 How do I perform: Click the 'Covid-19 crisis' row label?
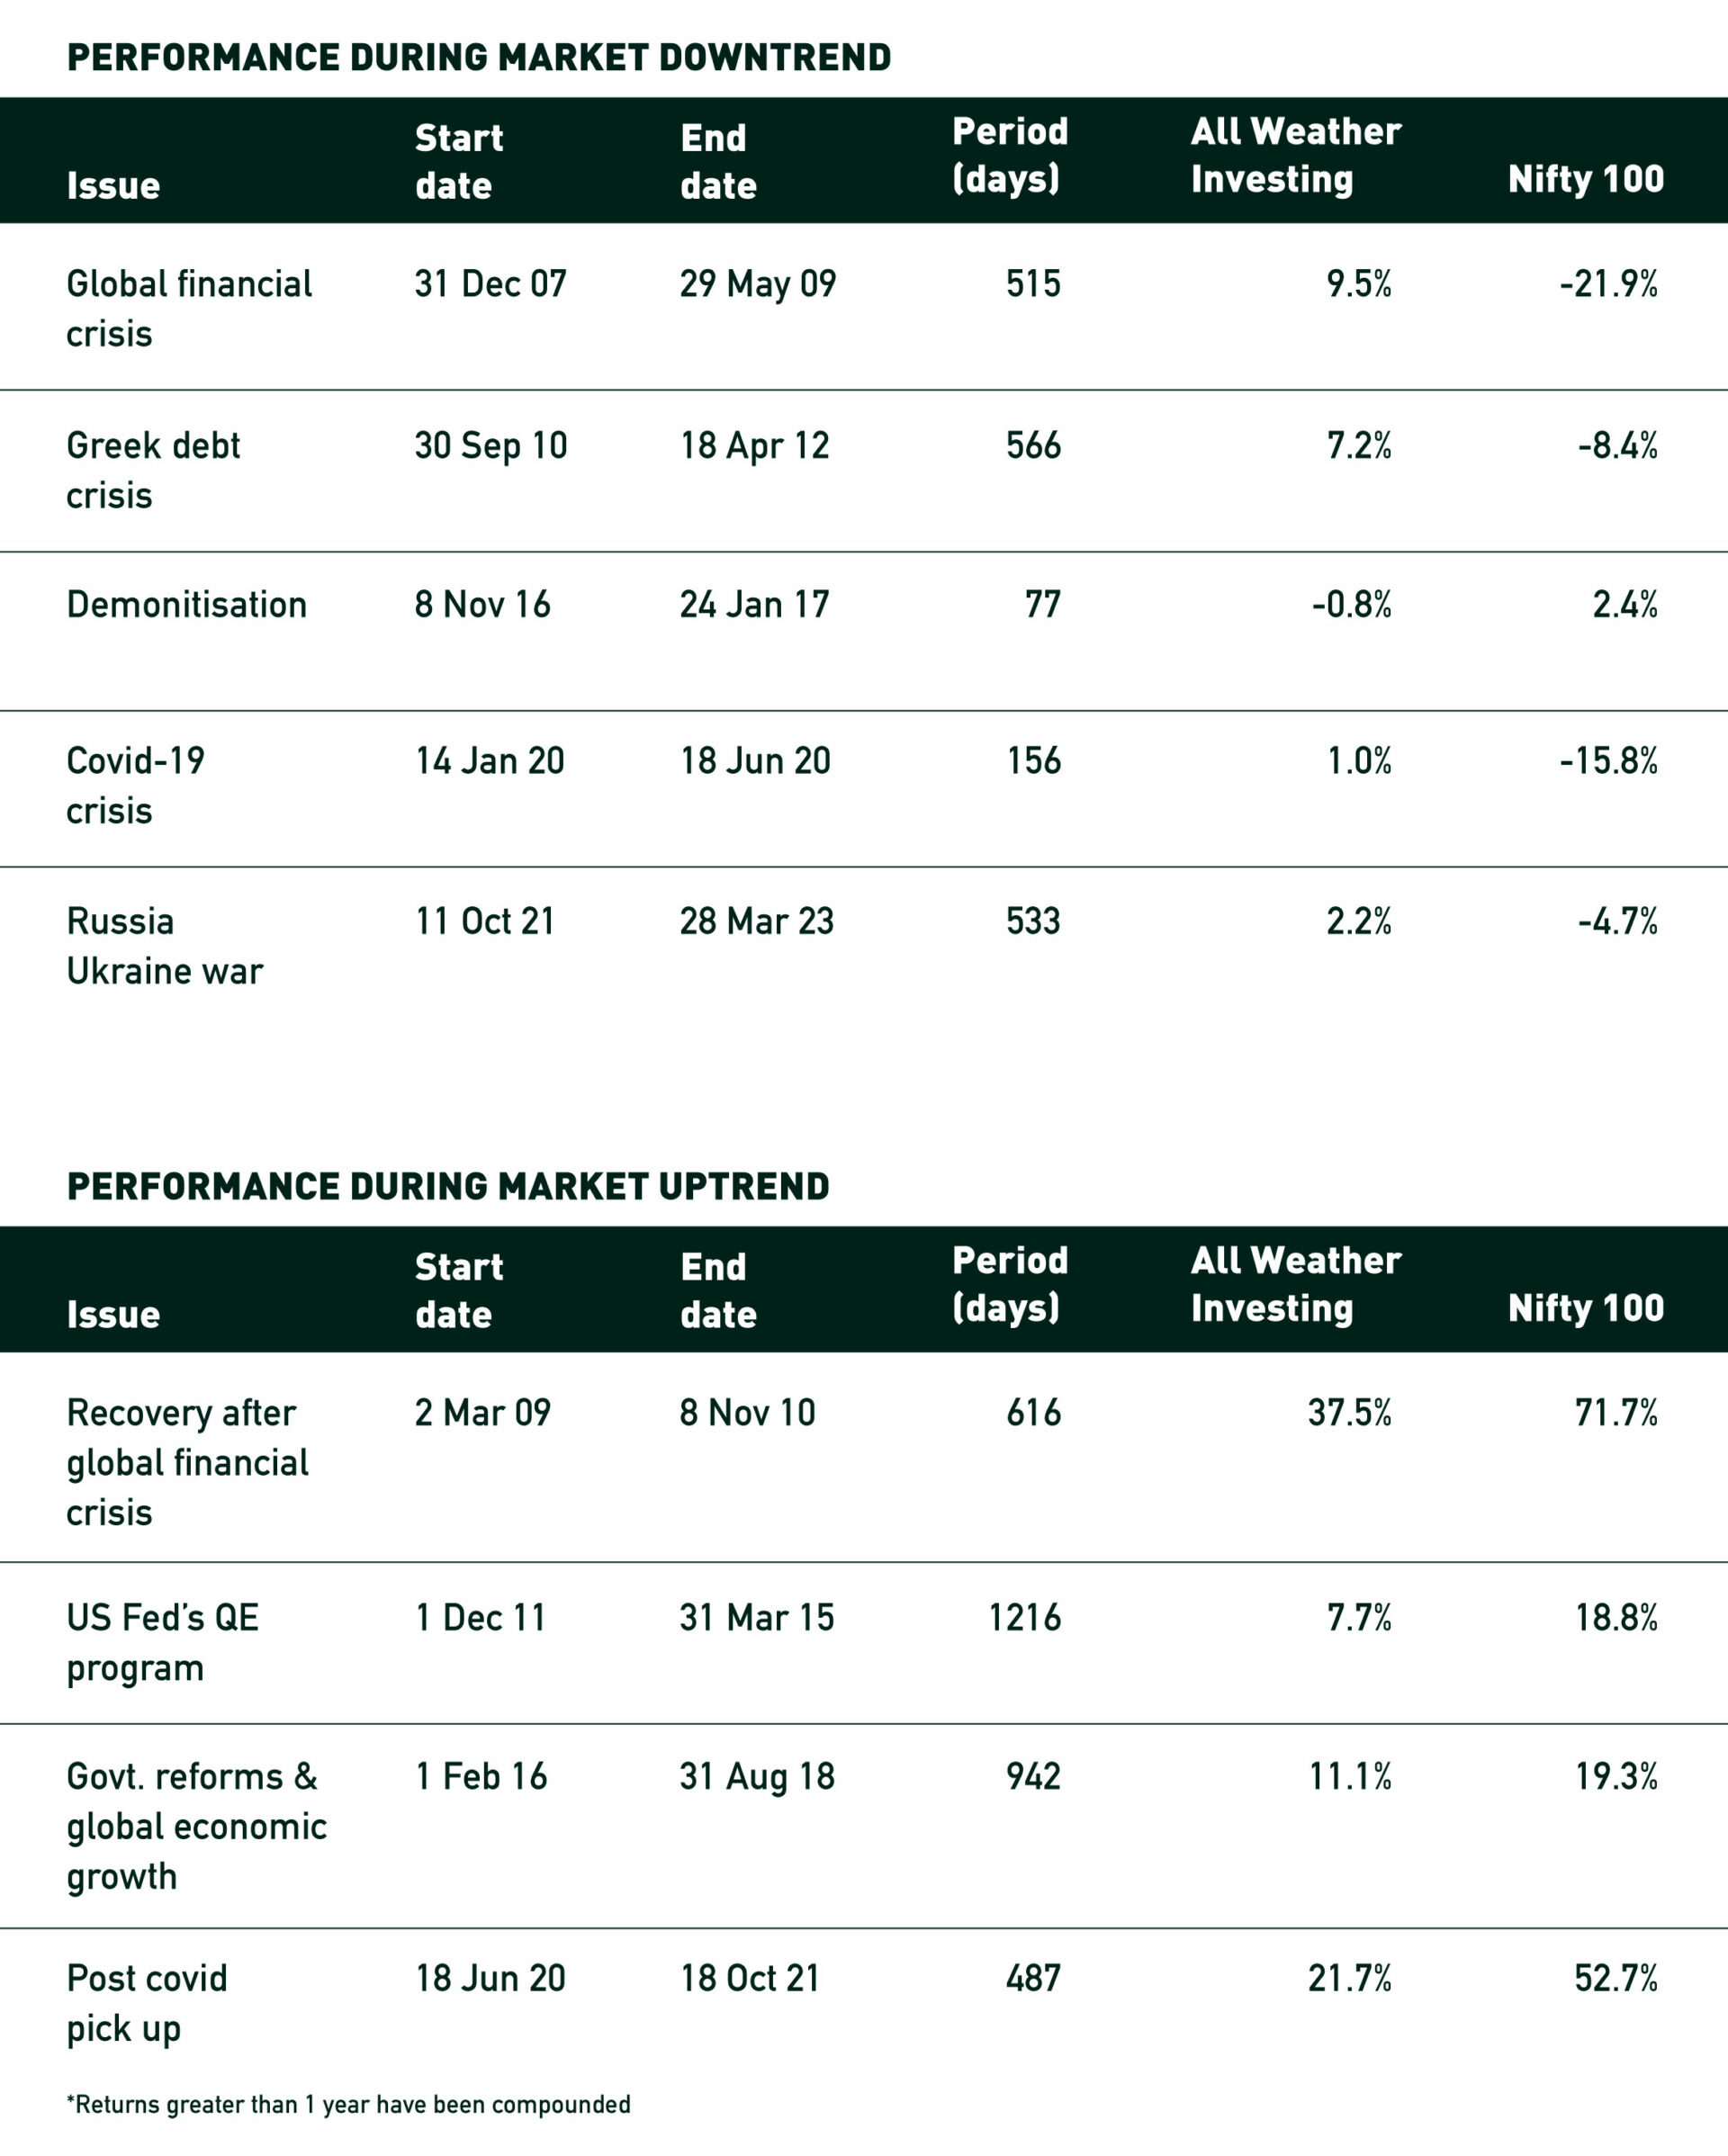point(135,785)
